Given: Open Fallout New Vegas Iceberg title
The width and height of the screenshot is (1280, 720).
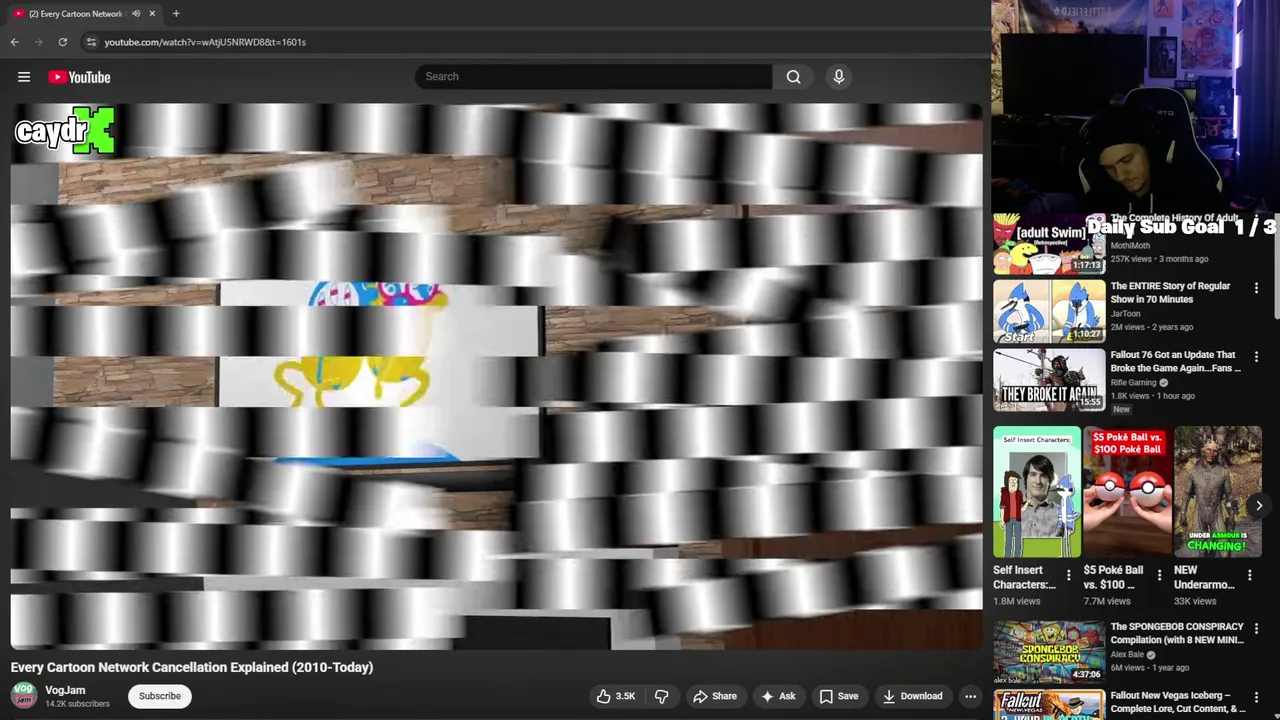Looking at the screenshot, I should pos(1177,702).
